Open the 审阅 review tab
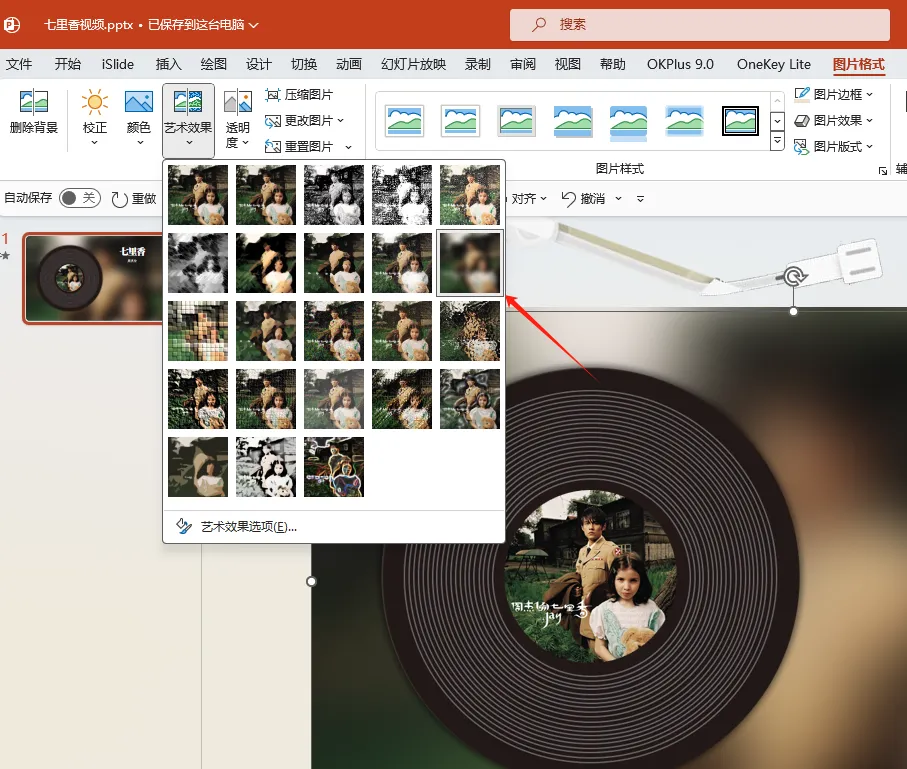This screenshot has height=769, width=907. [x=523, y=64]
